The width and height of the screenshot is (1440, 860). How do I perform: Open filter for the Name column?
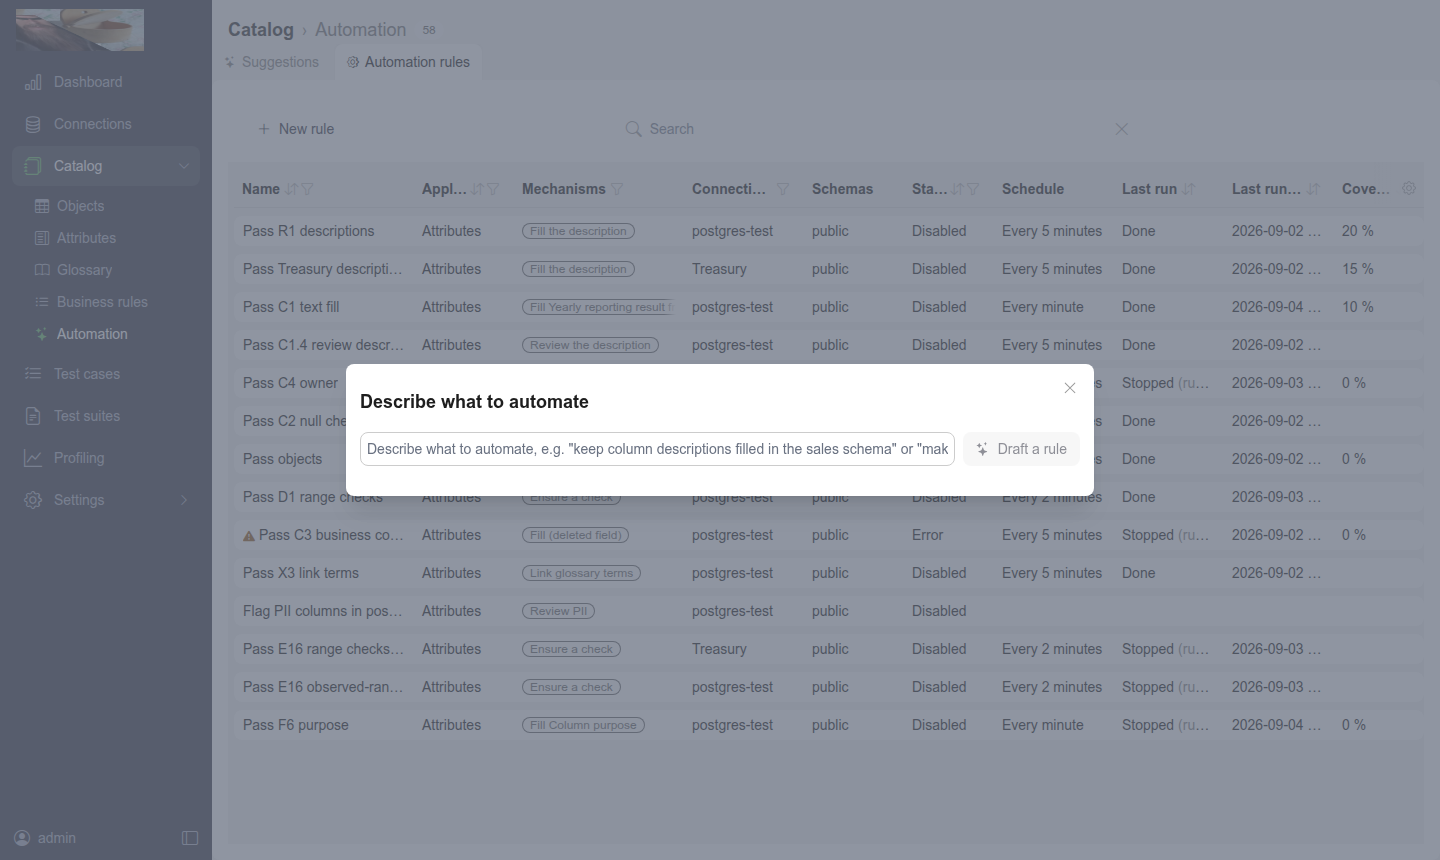(x=308, y=189)
